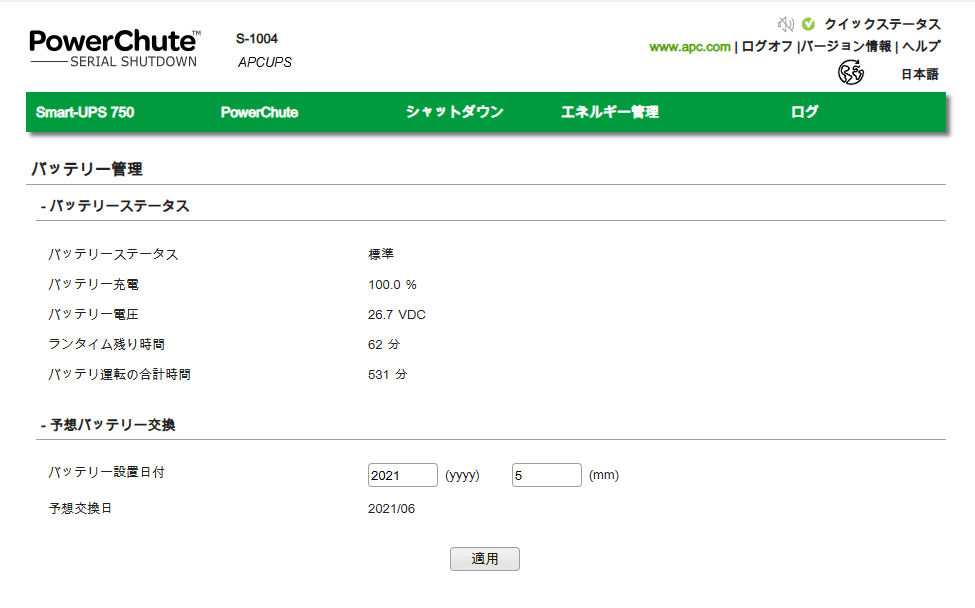
Task: Click the バッテリー電圧 label
Action: [x=93, y=315]
